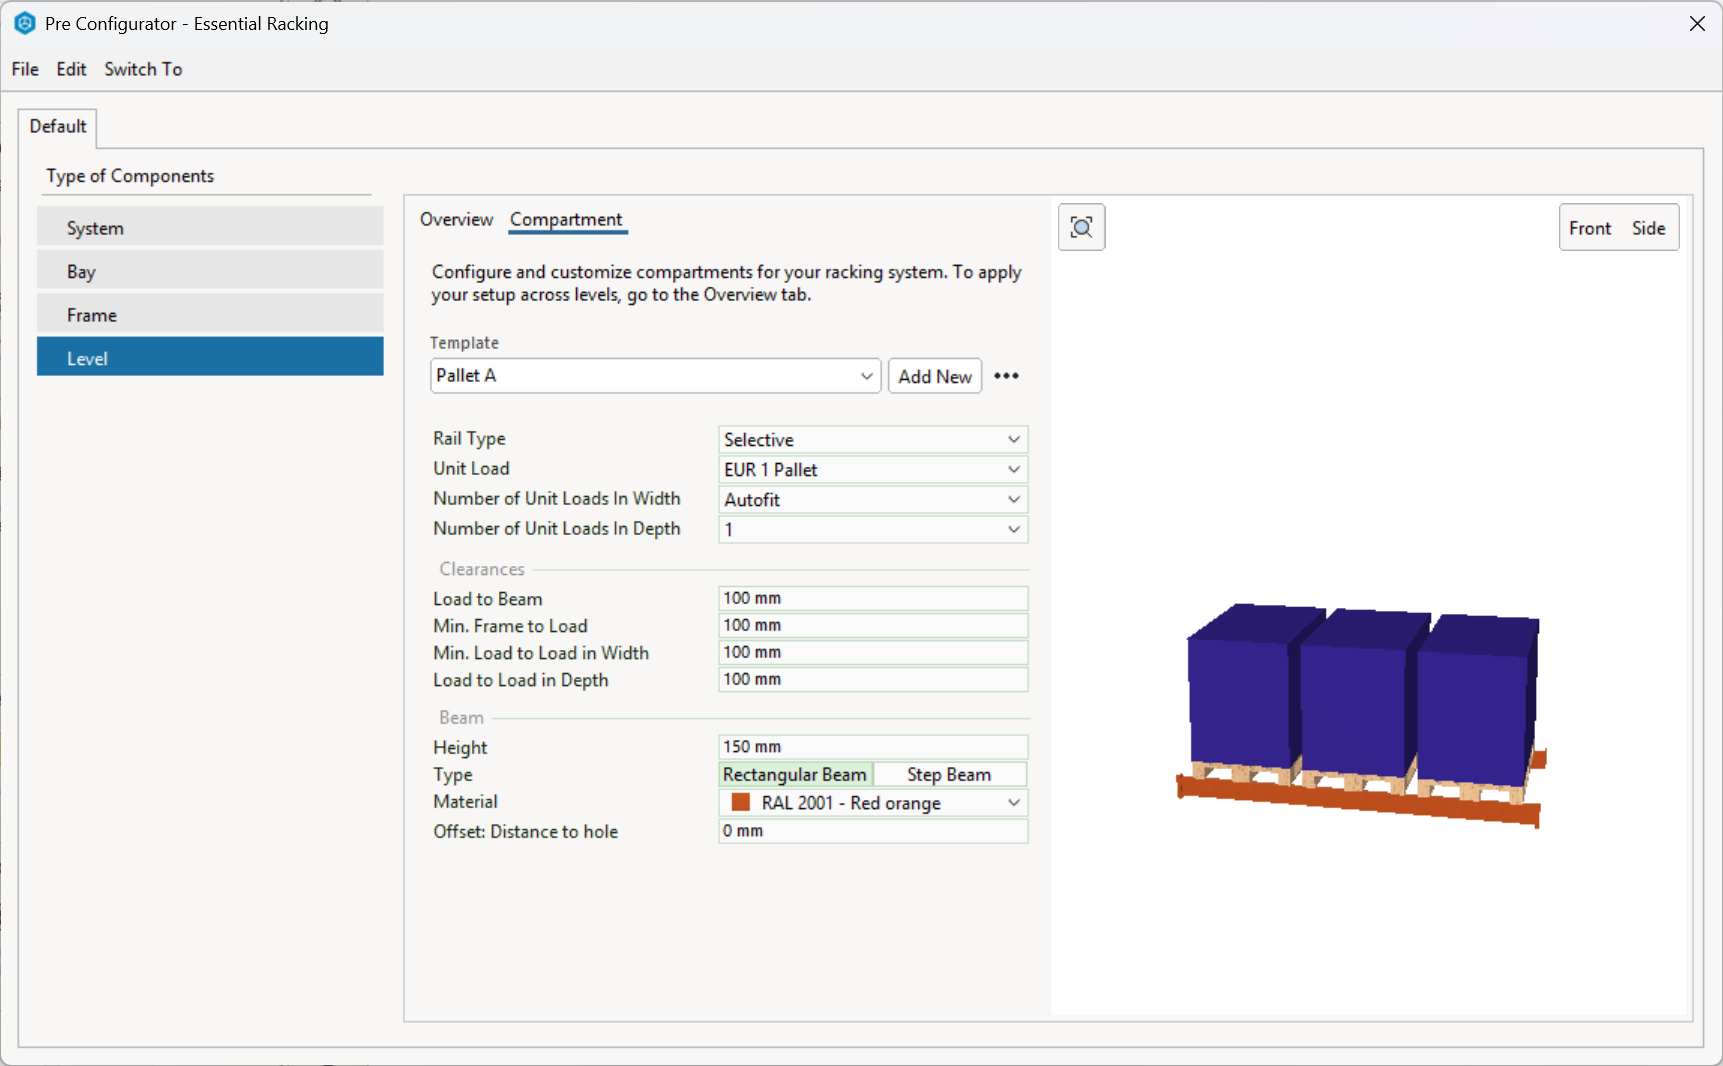Select Frame in component types

coord(210,315)
